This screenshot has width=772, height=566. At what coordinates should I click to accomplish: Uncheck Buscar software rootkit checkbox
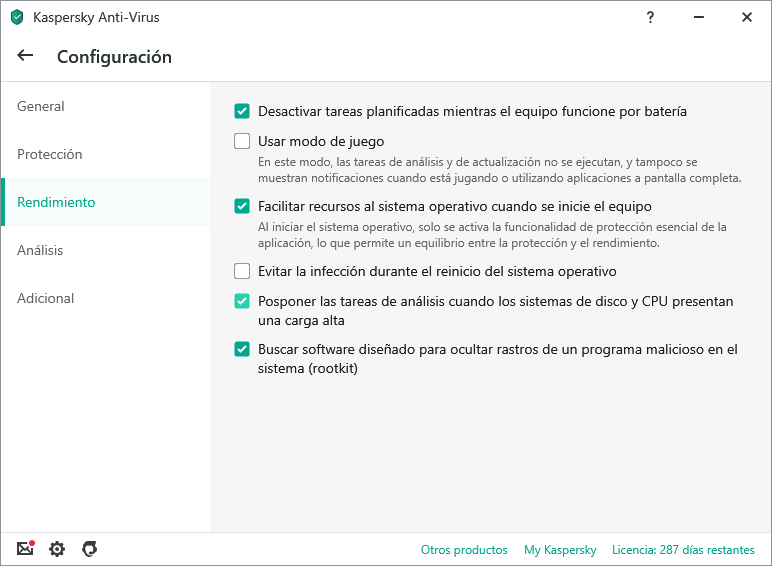tap(242, 349)
